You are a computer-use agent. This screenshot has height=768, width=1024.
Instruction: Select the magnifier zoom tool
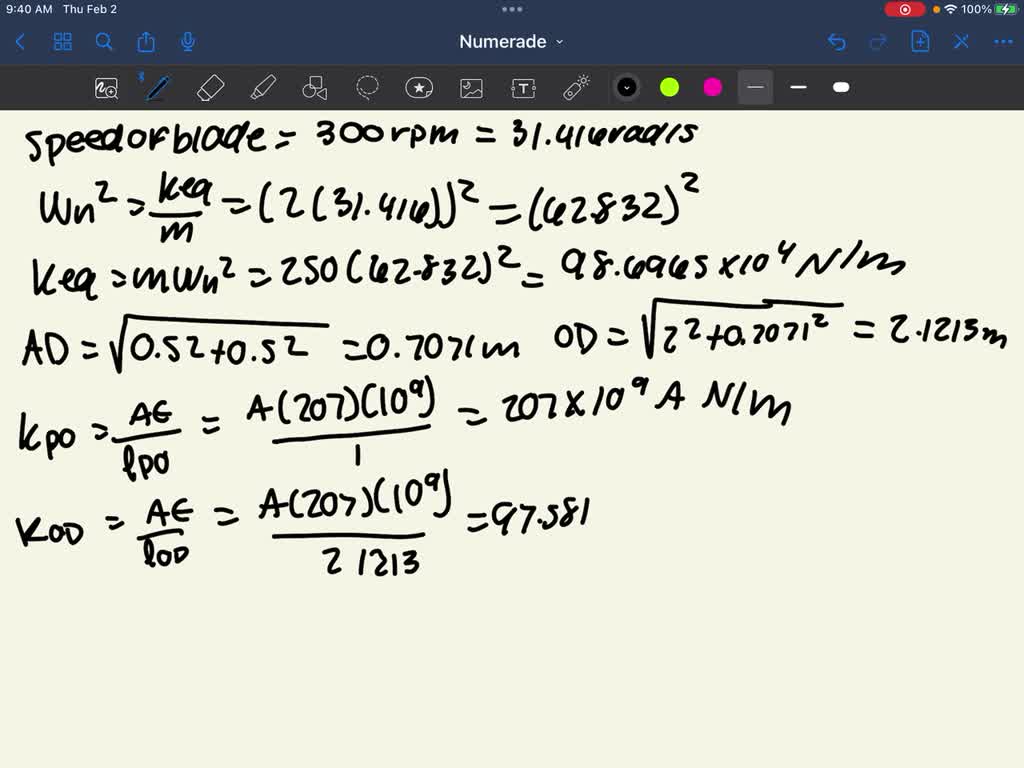[x=105, y=88]
